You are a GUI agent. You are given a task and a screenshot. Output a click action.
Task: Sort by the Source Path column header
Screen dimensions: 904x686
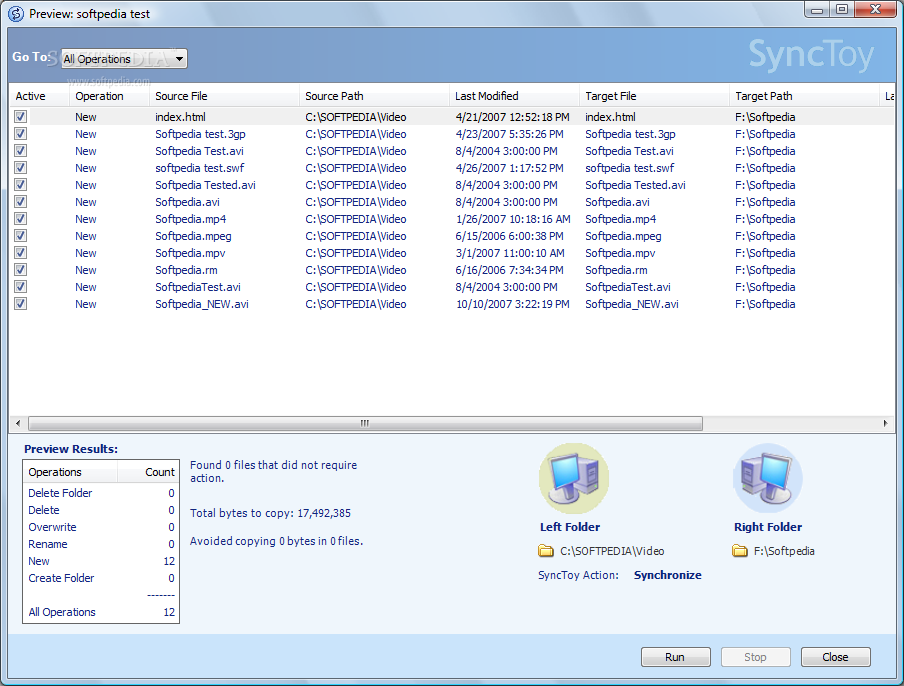pyautogui.click(x=374, y=96)
